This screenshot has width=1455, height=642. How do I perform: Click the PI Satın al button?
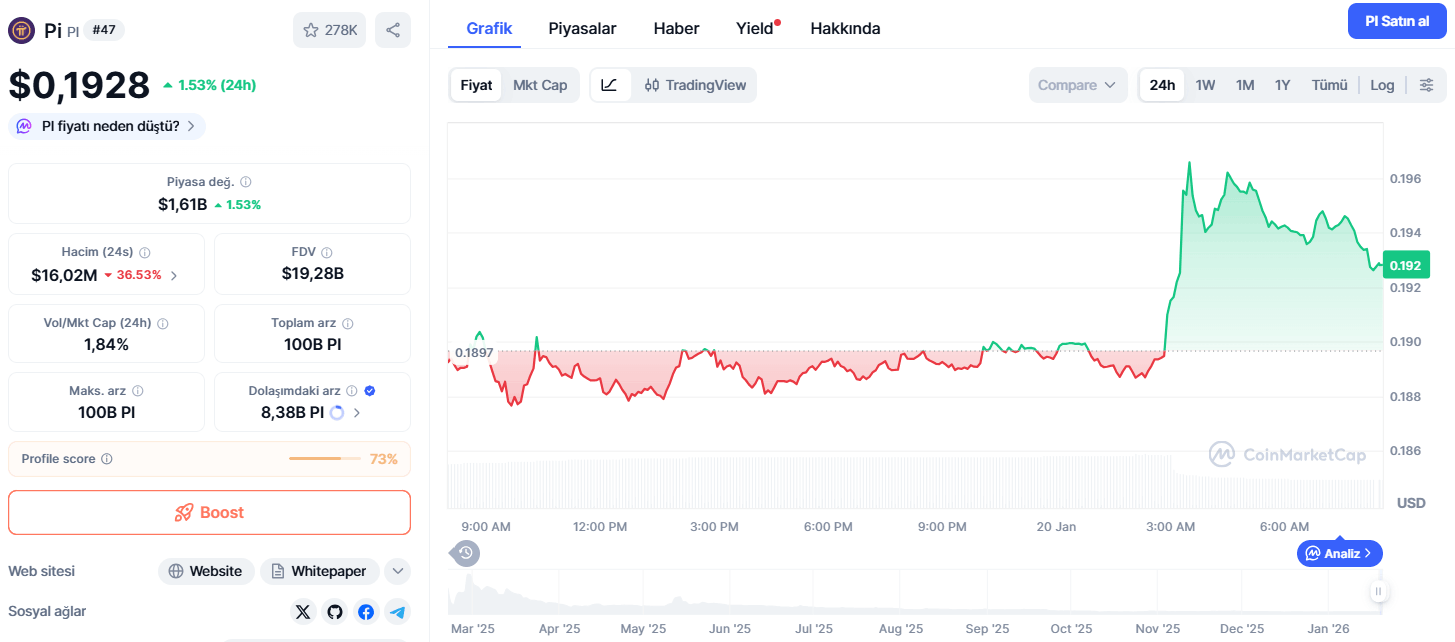(x=1397, y=21)
